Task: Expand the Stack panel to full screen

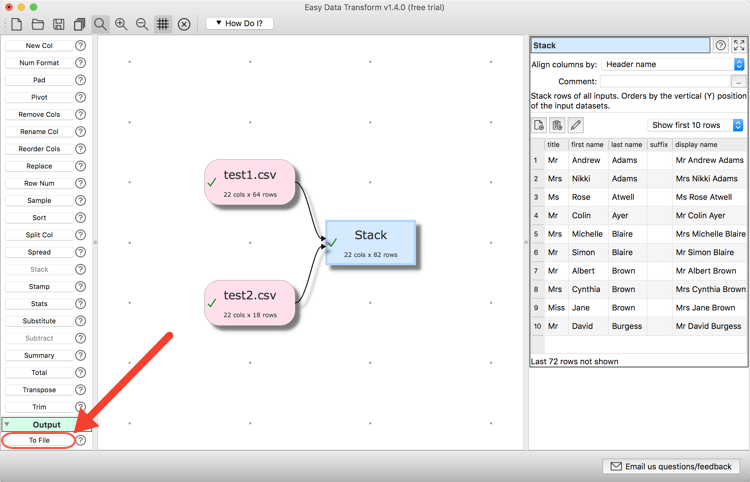Action: 739,45
